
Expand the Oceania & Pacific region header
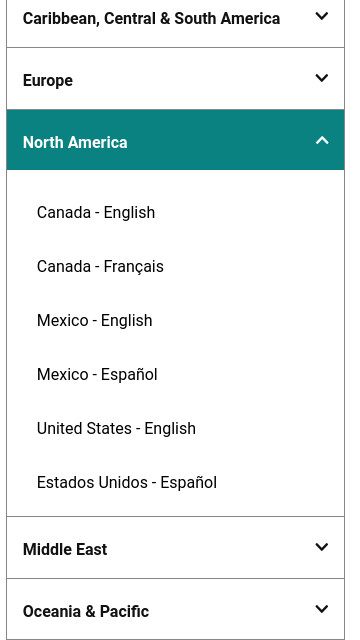click(x=176, y=610)
